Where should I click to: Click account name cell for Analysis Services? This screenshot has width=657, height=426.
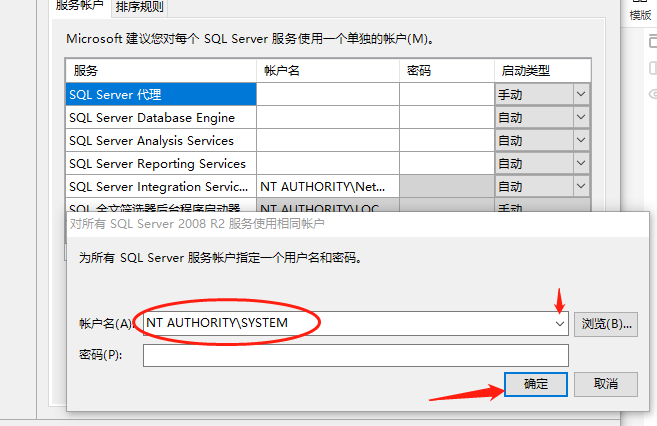(x=328, y=140)
